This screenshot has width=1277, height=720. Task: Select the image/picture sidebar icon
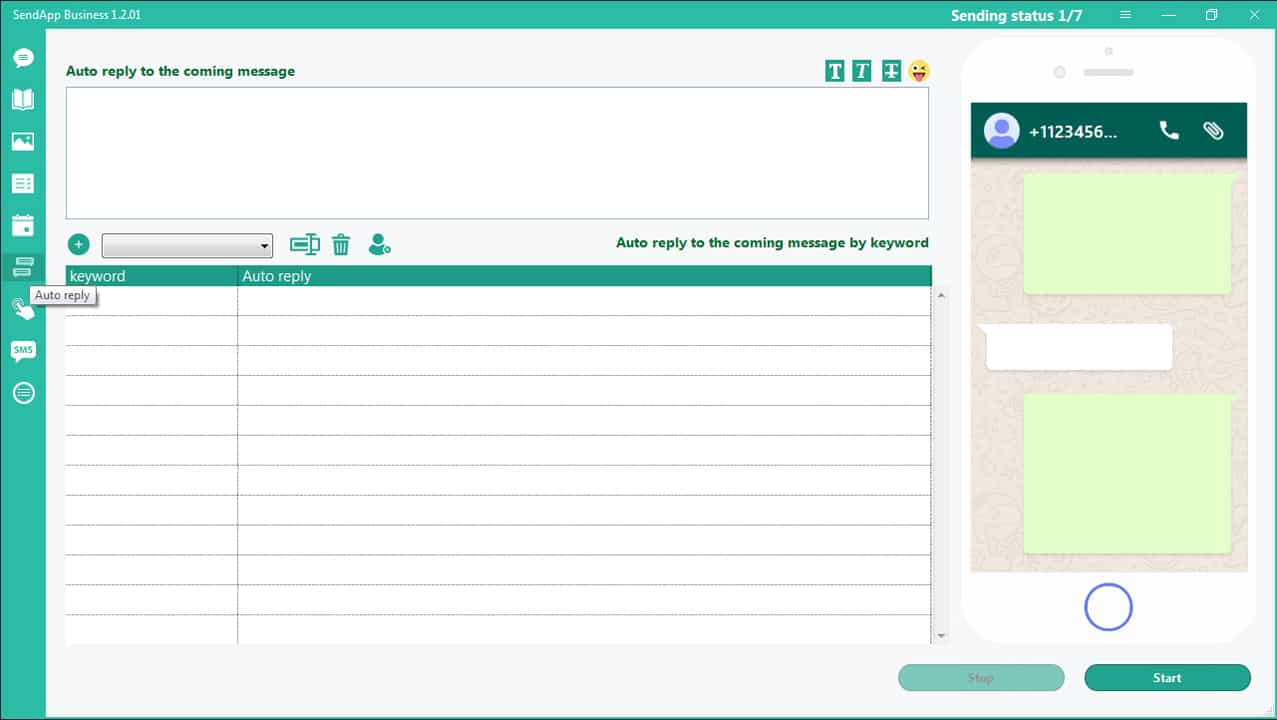23,141
